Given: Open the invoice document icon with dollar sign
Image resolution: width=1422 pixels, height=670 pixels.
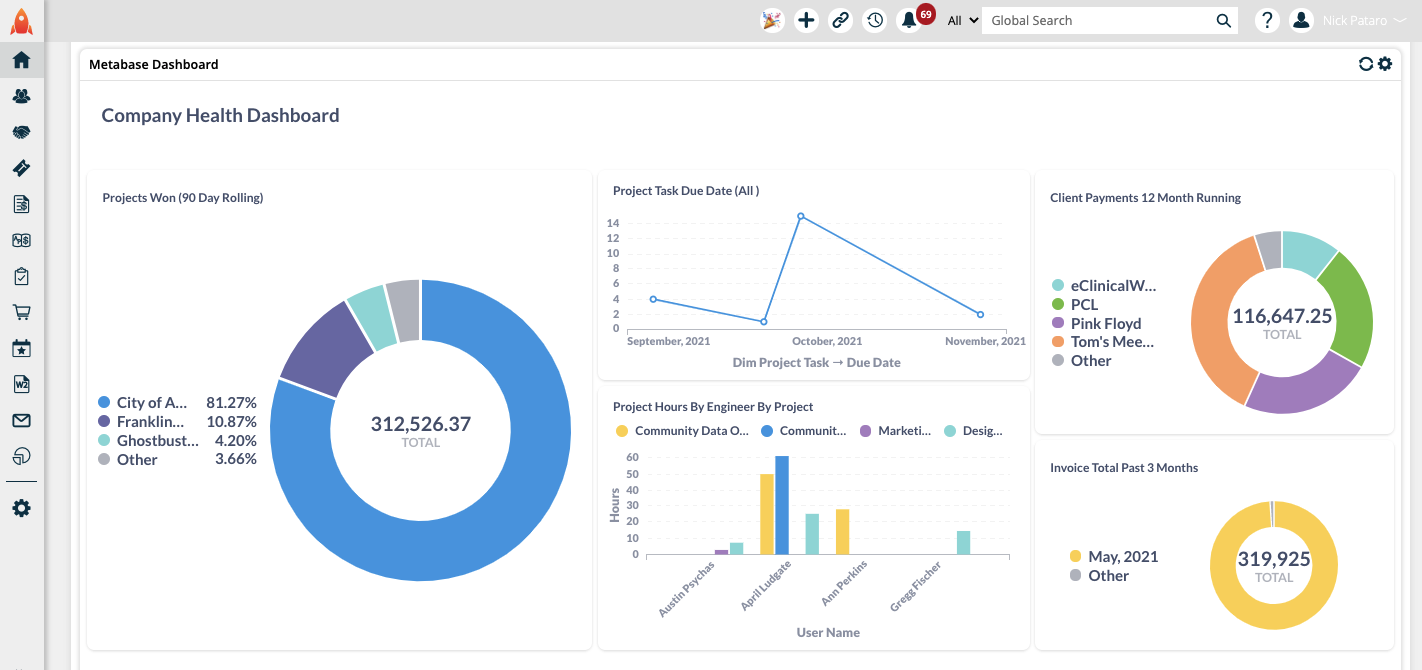Looking at the screenshot, I should (x=21, y=204).
